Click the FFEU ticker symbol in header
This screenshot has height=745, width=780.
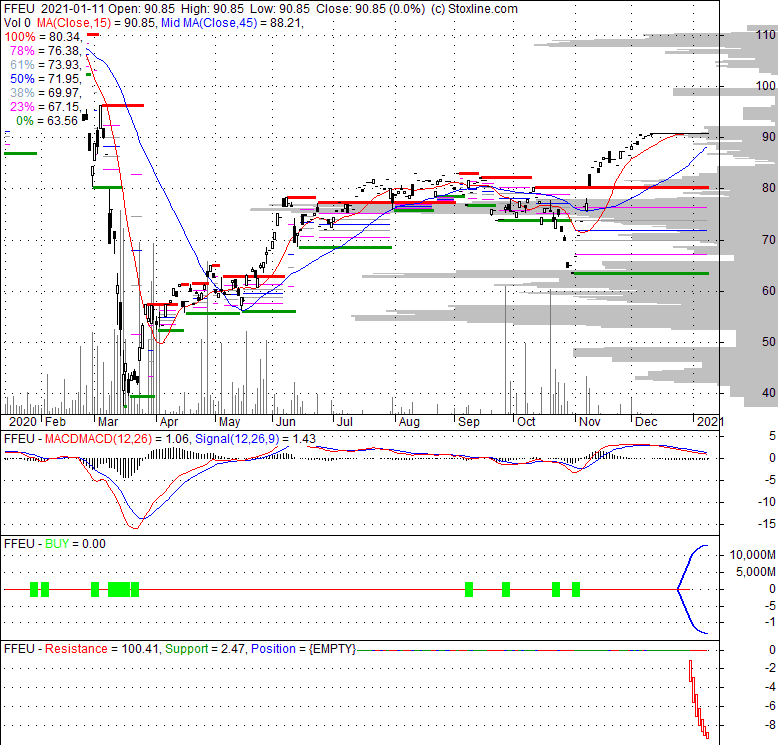19,9
